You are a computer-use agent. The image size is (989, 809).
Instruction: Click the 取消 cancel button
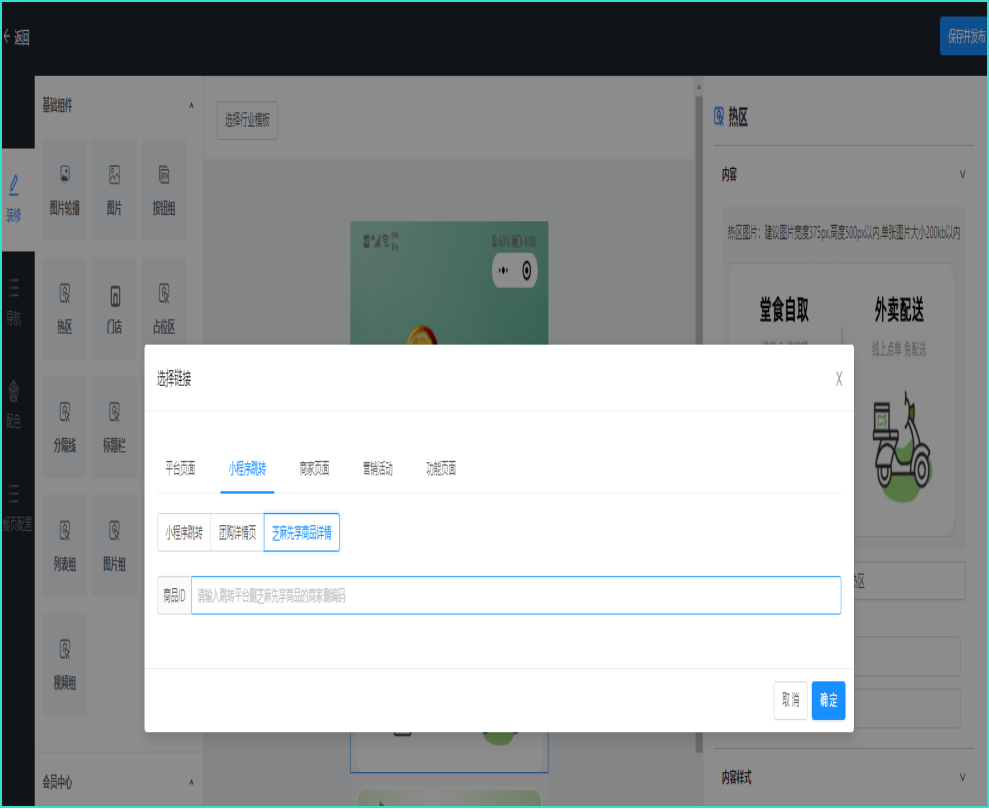point(790,701)
